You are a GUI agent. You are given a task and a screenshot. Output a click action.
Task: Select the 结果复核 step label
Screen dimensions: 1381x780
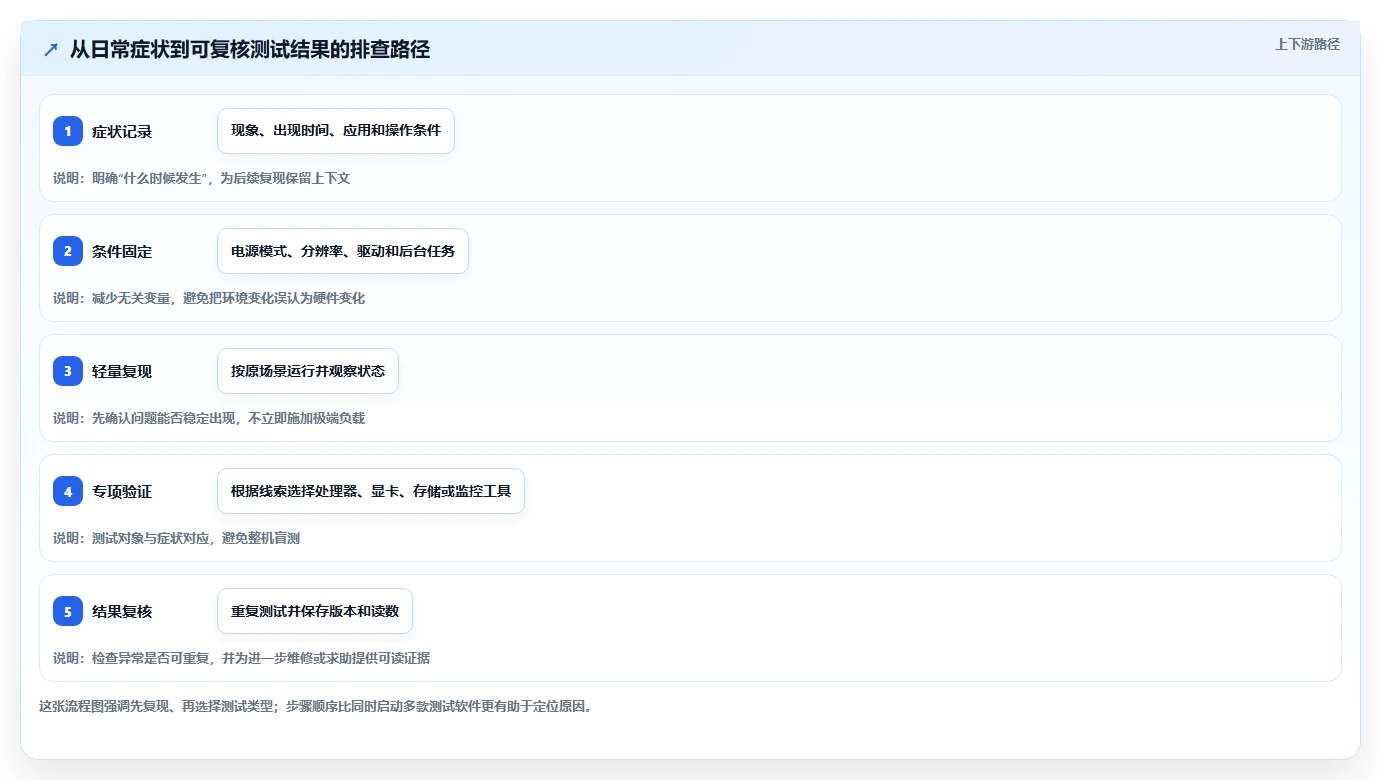click(x=122, y=611)
